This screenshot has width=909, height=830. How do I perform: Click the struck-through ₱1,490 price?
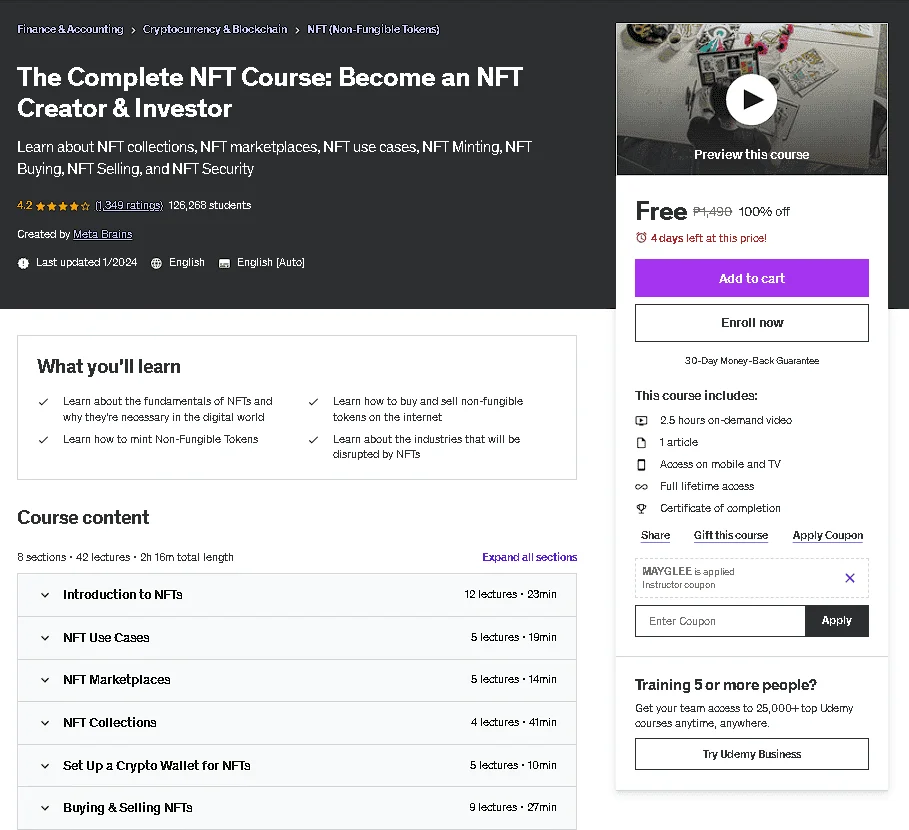[x=712, y=212]
